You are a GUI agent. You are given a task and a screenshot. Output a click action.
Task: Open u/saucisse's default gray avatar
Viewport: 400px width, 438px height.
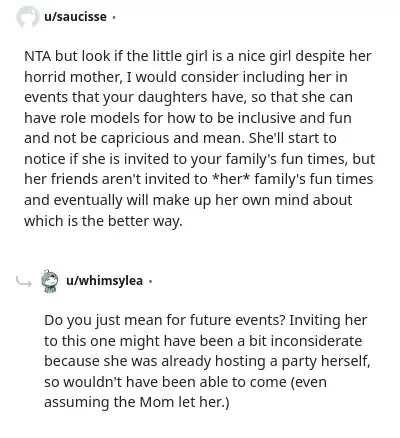coord(27,17)
